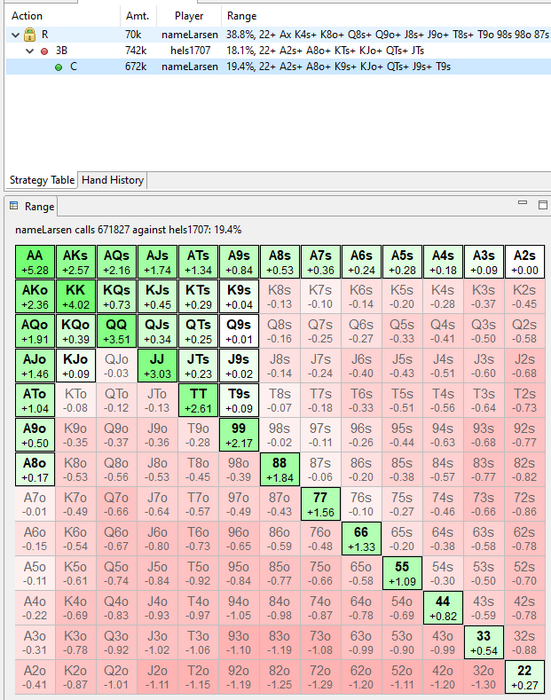The image size is (551, 700).
Task: Click the 72o -1.29 cell
Action: pos(321,677)
